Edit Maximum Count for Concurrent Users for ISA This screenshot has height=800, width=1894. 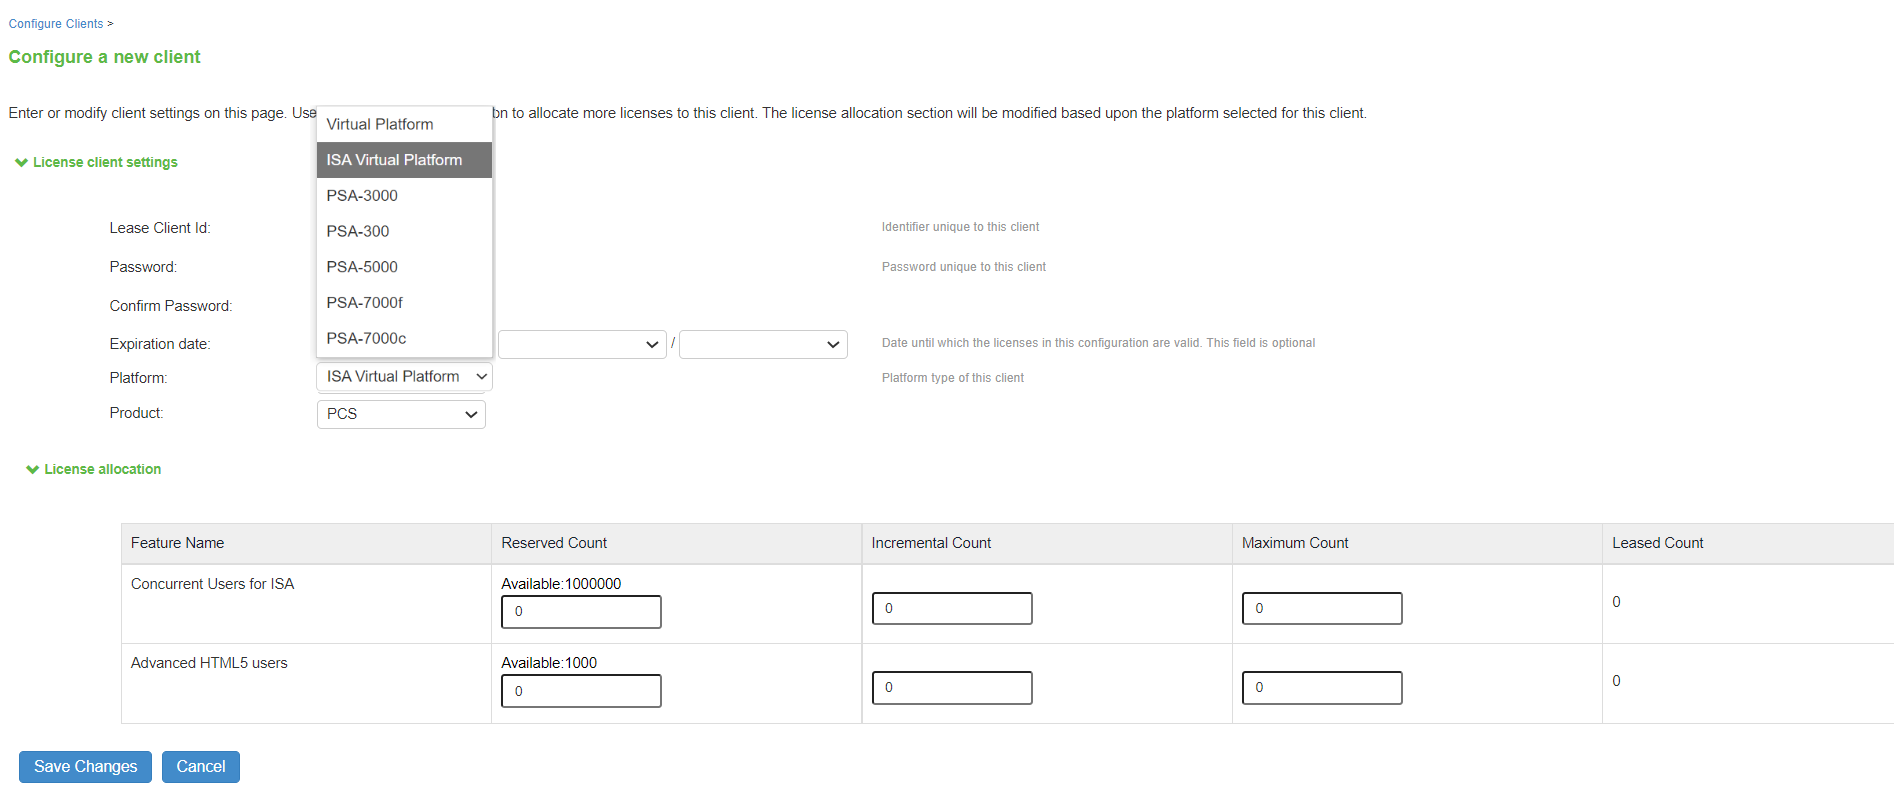tap(1322, 608)
